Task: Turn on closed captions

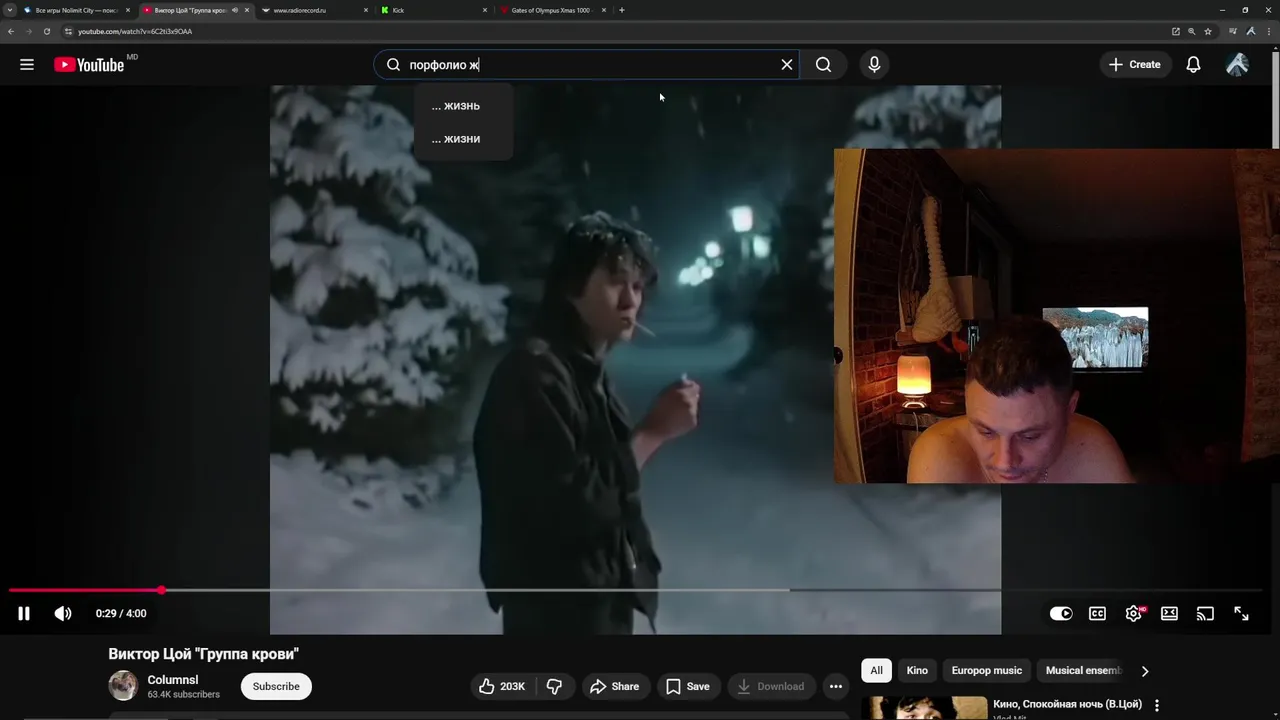Action: tap(1097, 614)
